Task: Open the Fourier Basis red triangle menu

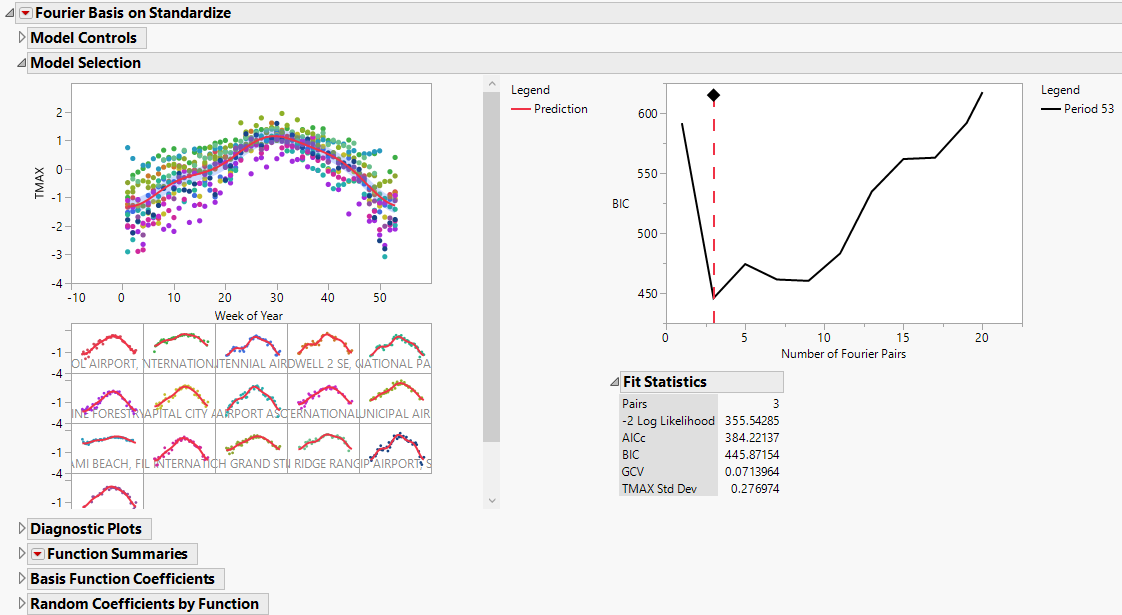Action: tap(25, 13)
